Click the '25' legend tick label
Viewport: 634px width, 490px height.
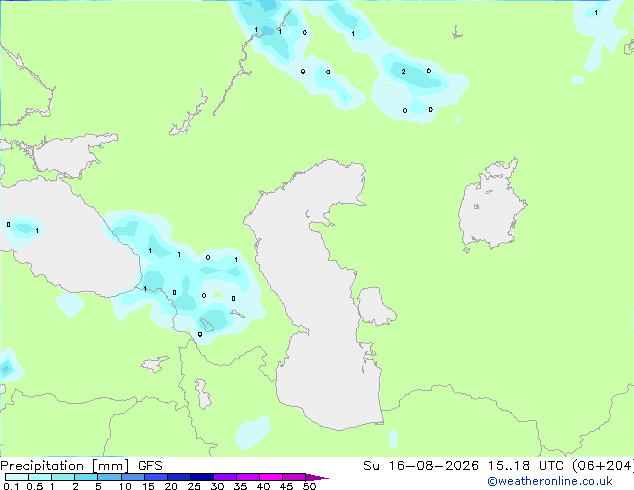click(x=194, y=486)
